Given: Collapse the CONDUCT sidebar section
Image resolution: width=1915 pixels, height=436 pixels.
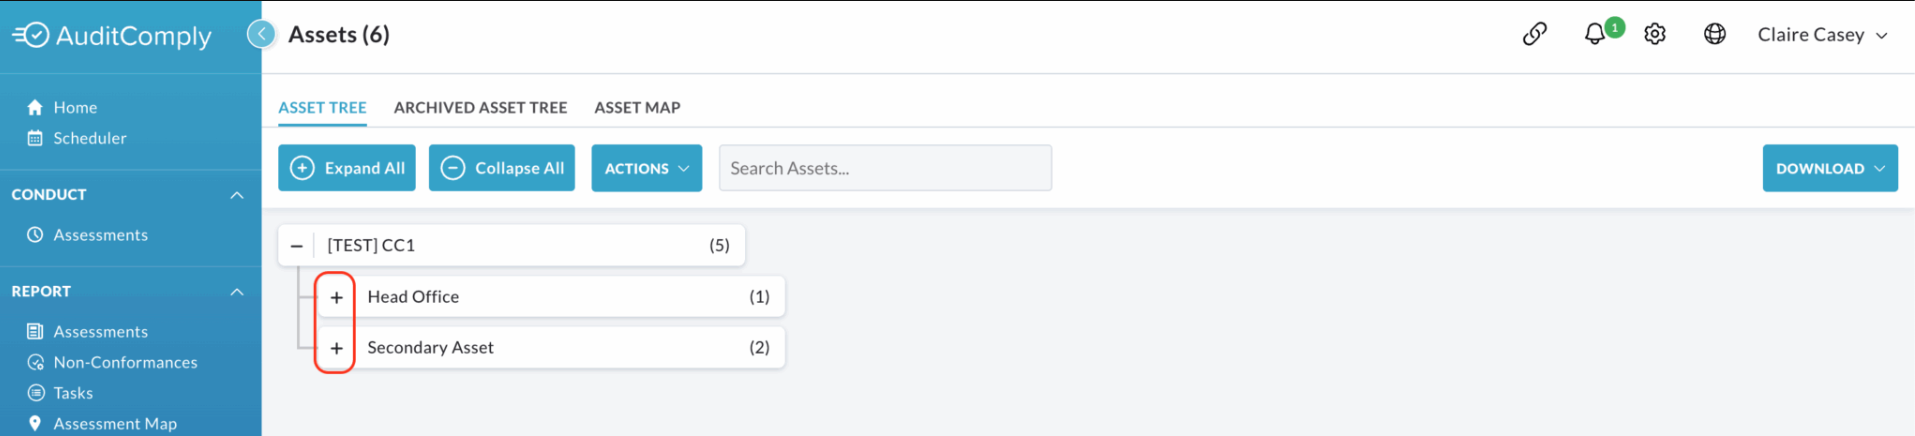Looking at the screenshot, I should click(236, 195).
